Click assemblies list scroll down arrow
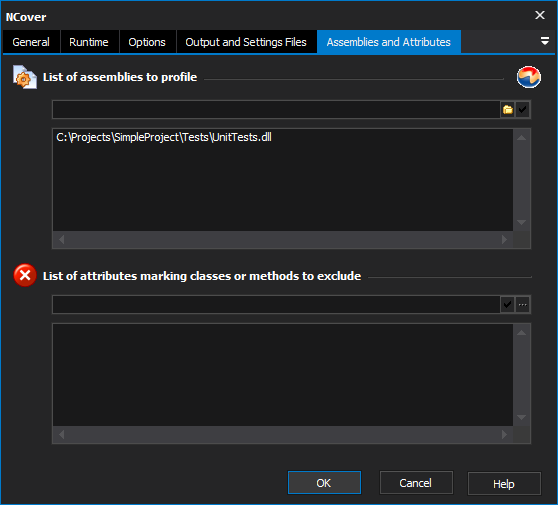Image resolution: width=558 pixels, height=505 pixels. pyautogui.click(x=521, y=222)
